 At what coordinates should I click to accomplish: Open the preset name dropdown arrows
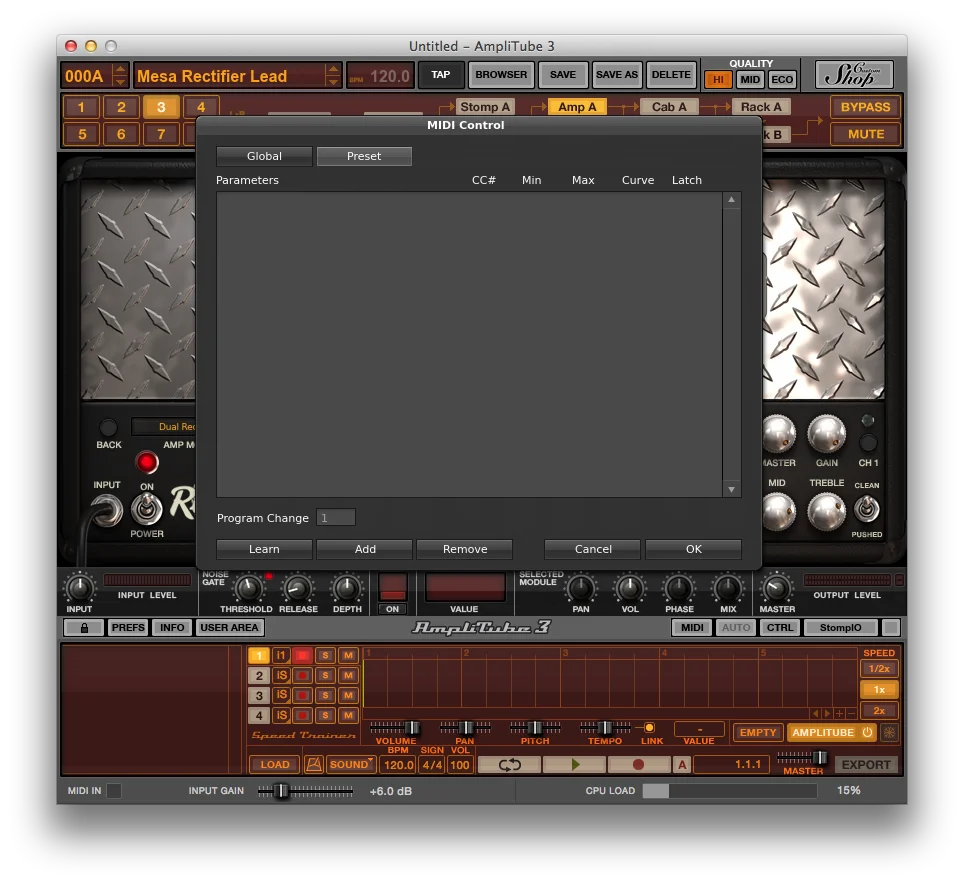pos(333,76)
